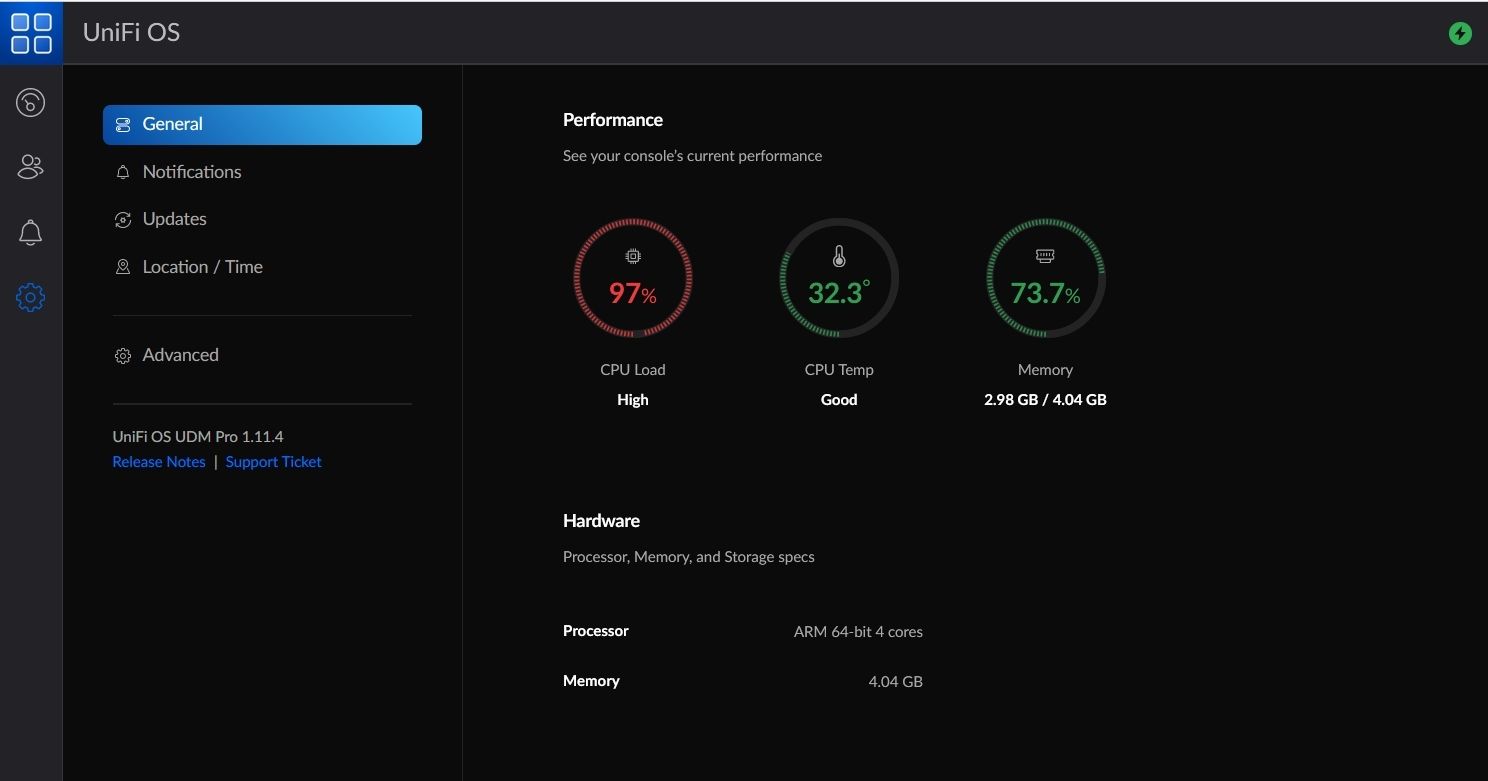The height and width of the screenshot is (781, 1488).
Task: Click the Processor row label
Action: (596, 631)
